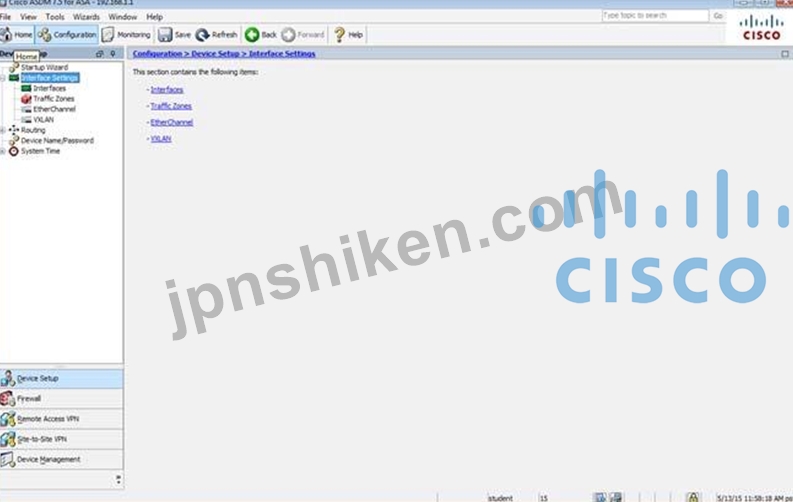This screenshot has height=502, width=793.
Task: Click the Firewall section icon
Action: pos(8,399)
